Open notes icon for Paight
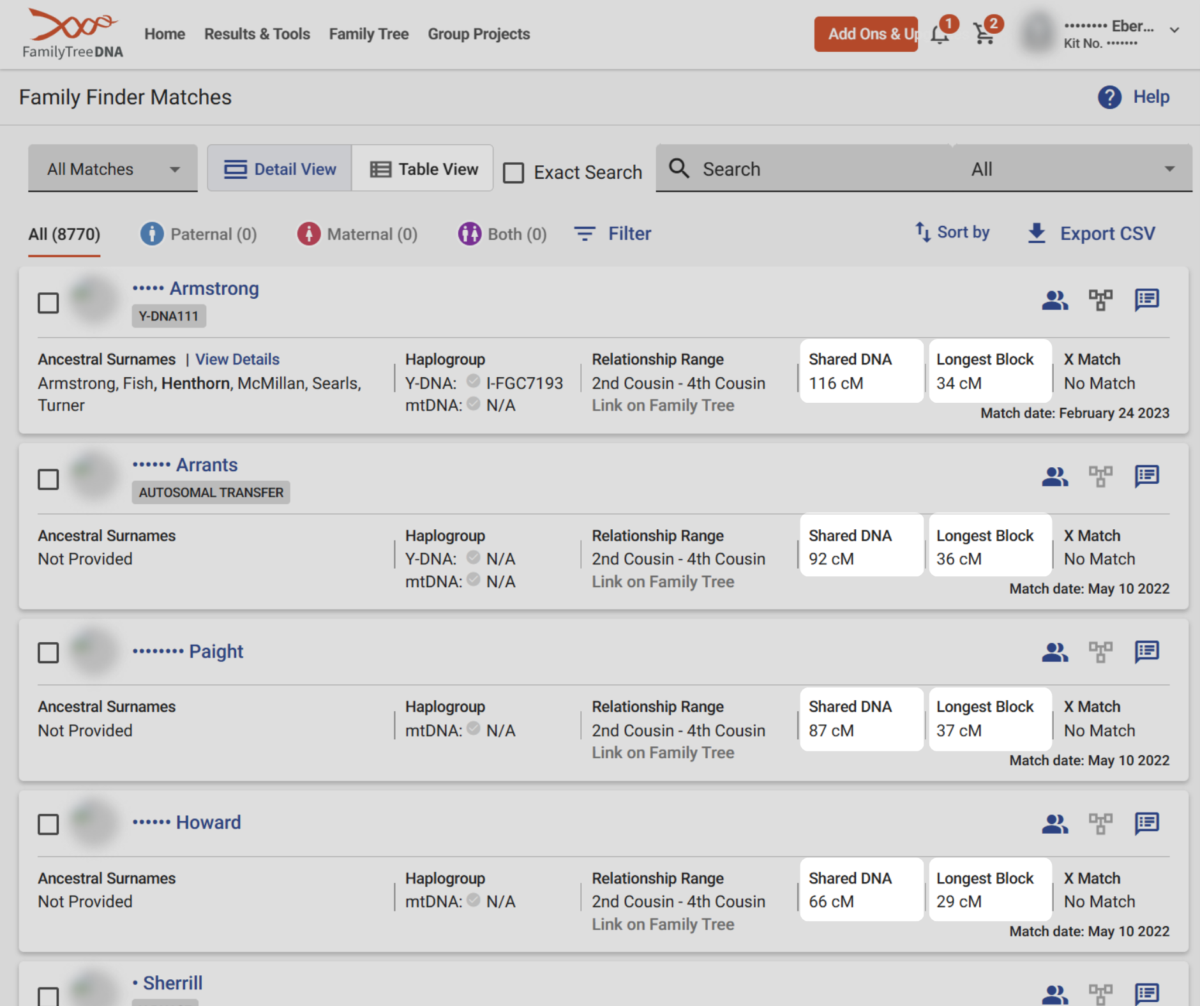The height and width of the screenshot is (1006, 1200). coord(1147,653)
